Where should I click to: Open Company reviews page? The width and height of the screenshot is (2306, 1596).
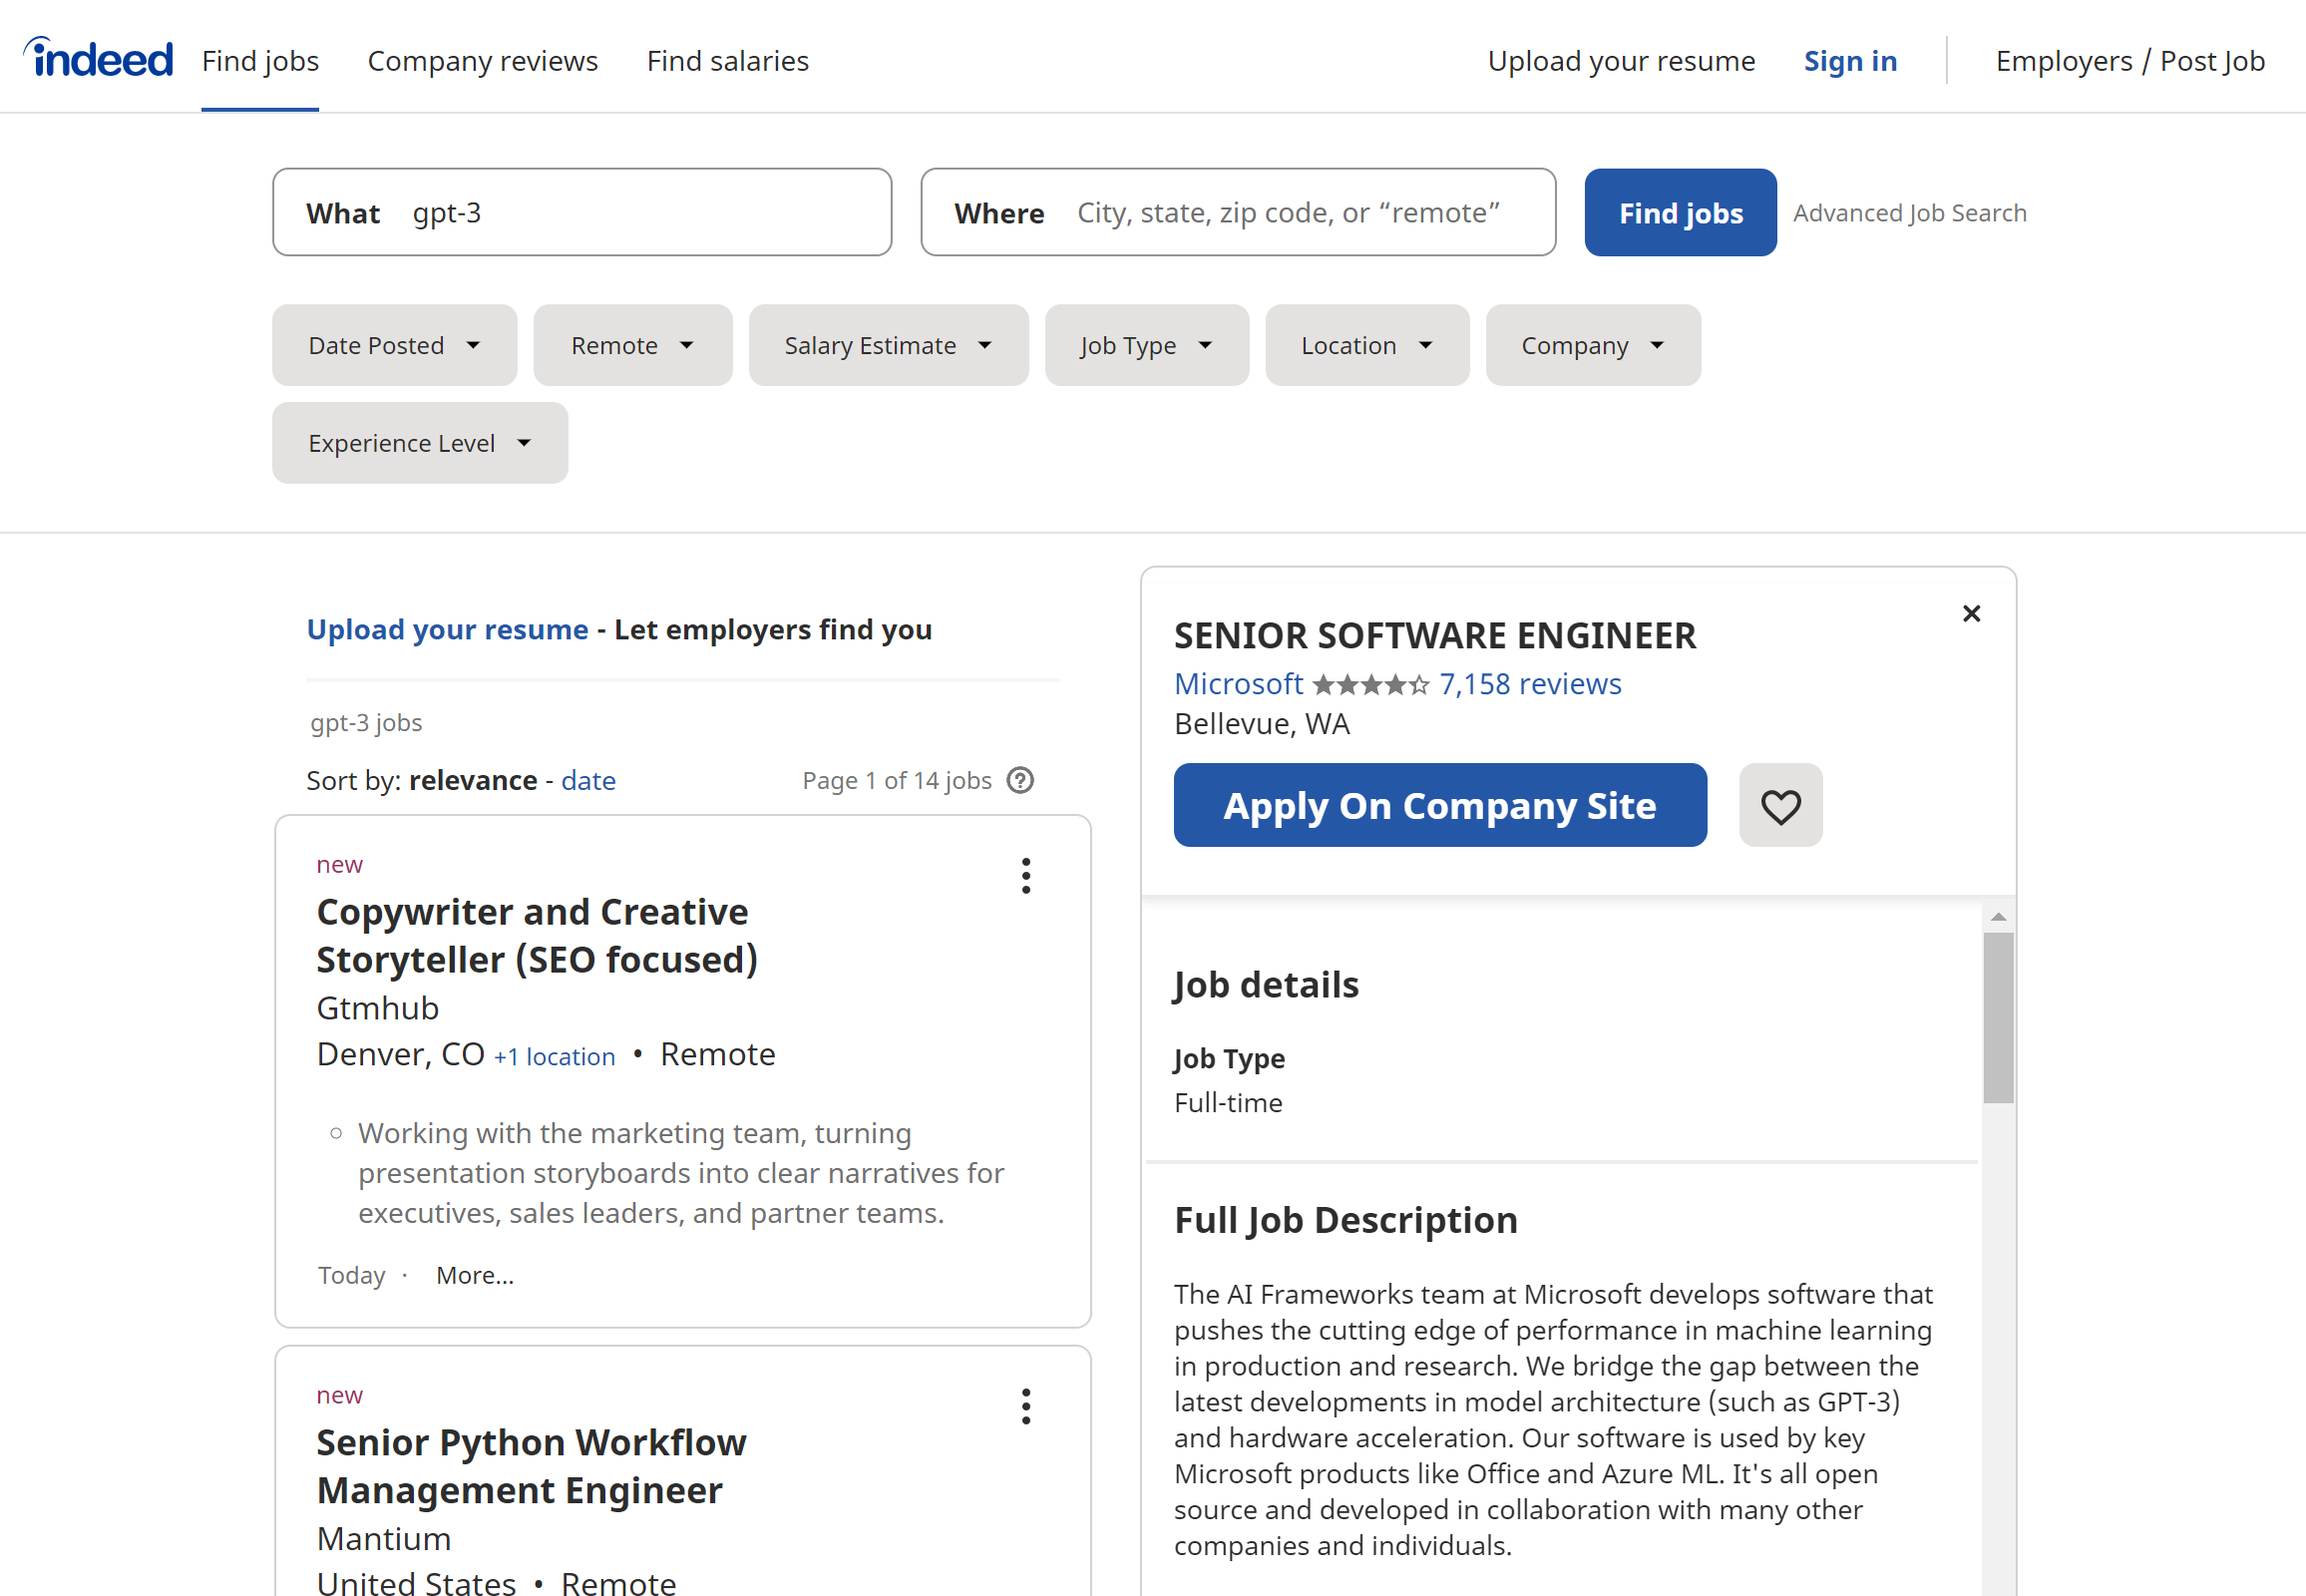point(483,61)
